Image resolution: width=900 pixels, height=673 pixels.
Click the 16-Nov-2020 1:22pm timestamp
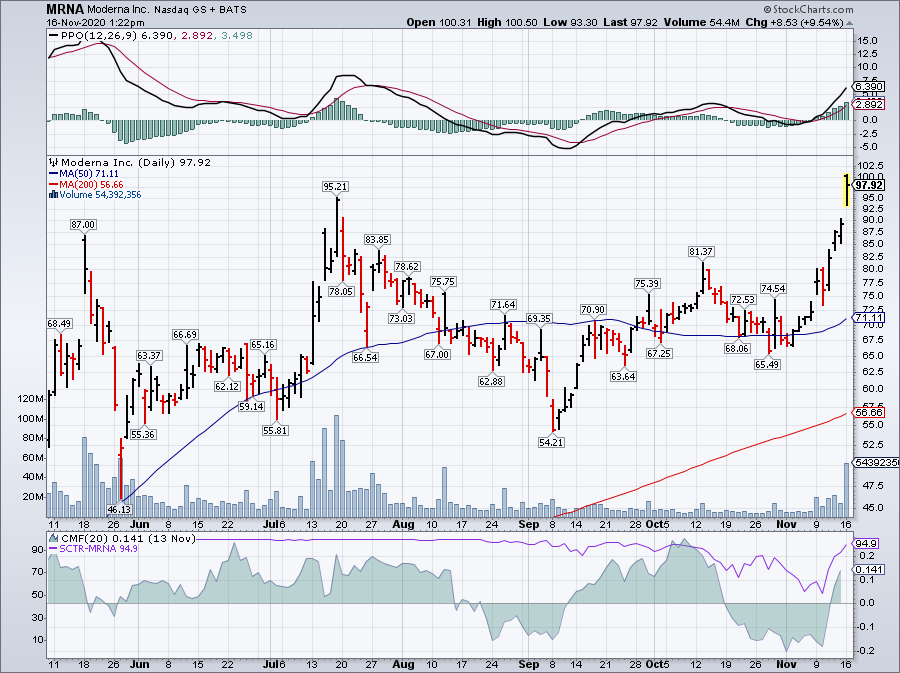point(95,23)
